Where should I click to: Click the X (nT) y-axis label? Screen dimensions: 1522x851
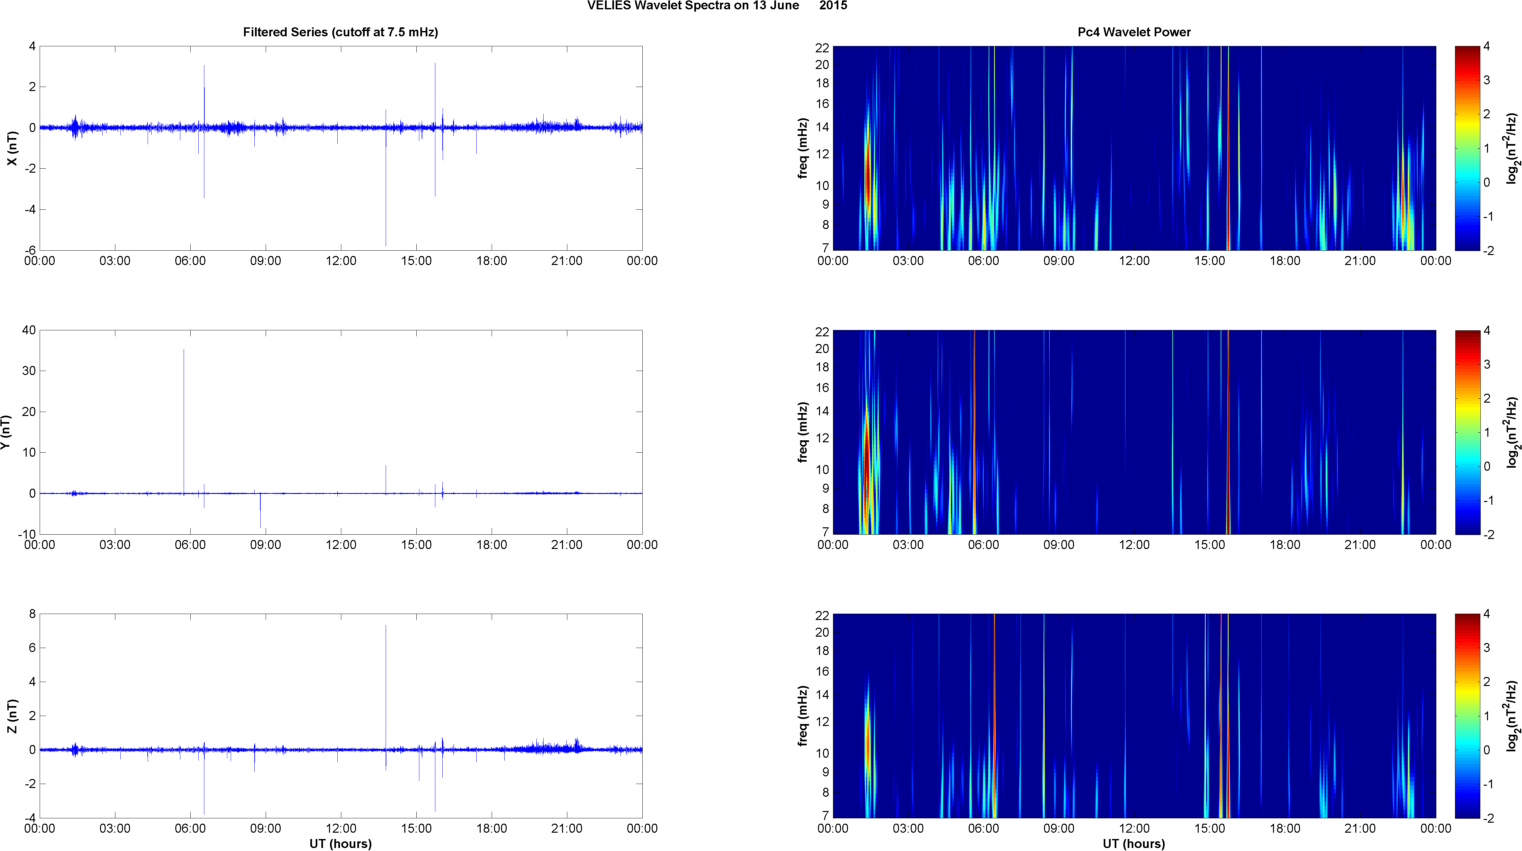(x=12, y=148)
